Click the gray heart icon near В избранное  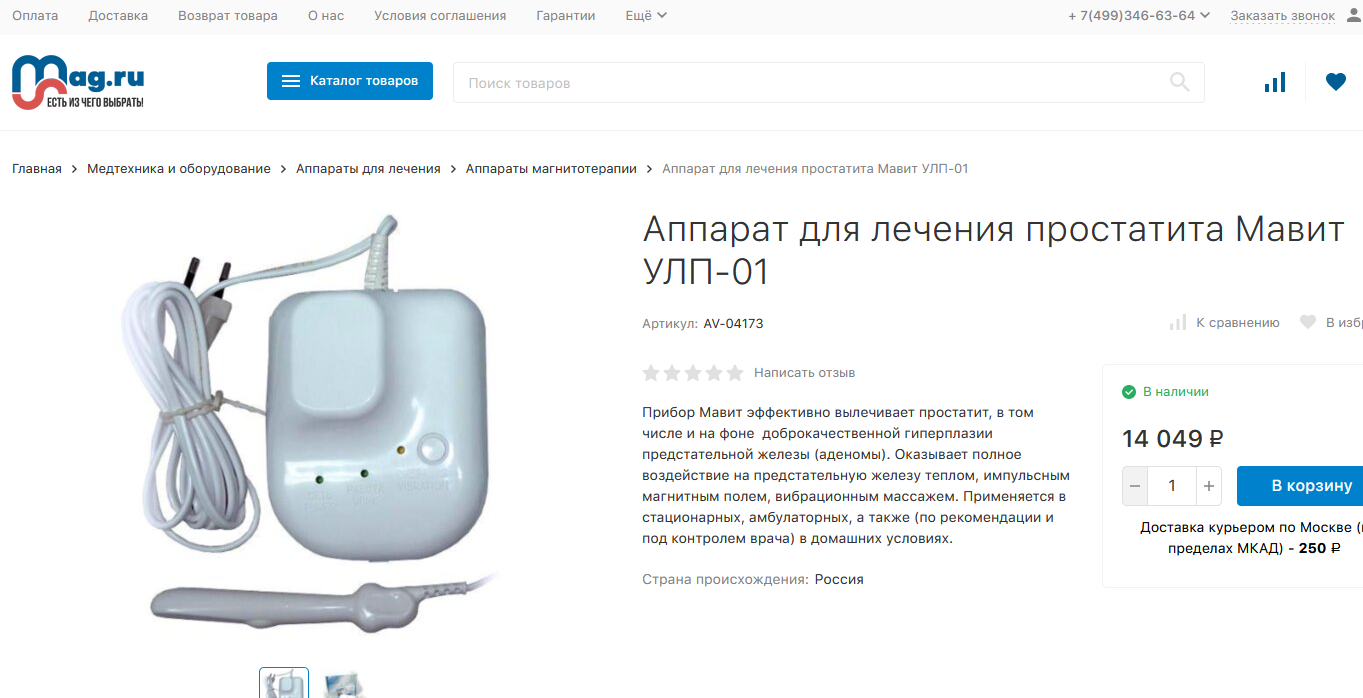click(1307, 322)
